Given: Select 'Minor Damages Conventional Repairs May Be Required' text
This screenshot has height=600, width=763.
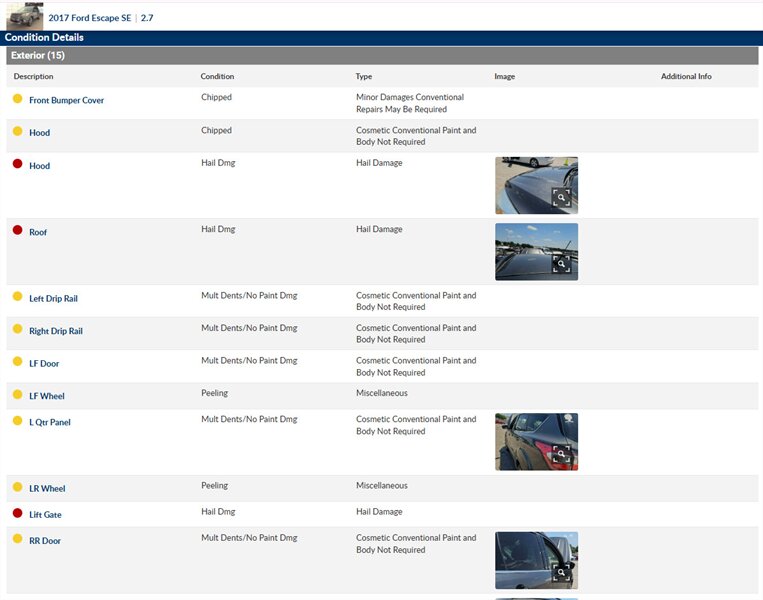Looking at the screenshot, I should (x=410, y=103).
